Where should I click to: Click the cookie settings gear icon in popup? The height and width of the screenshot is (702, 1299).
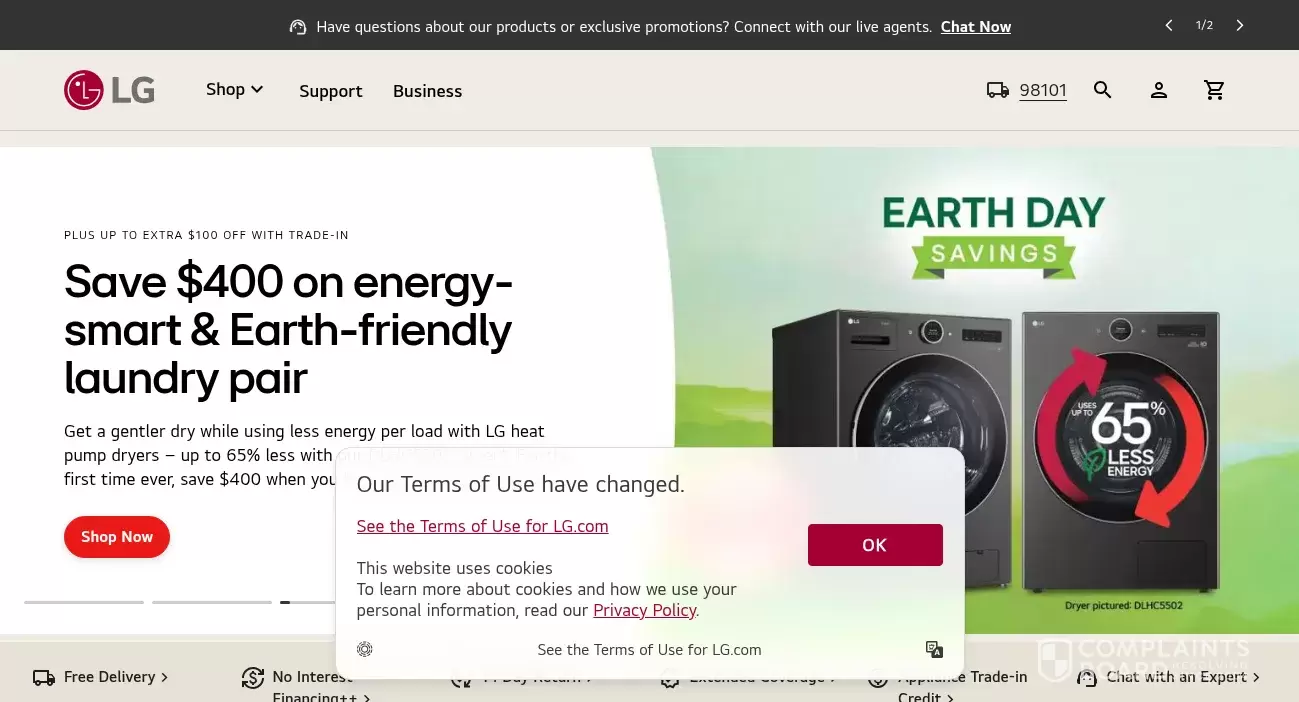365,649
